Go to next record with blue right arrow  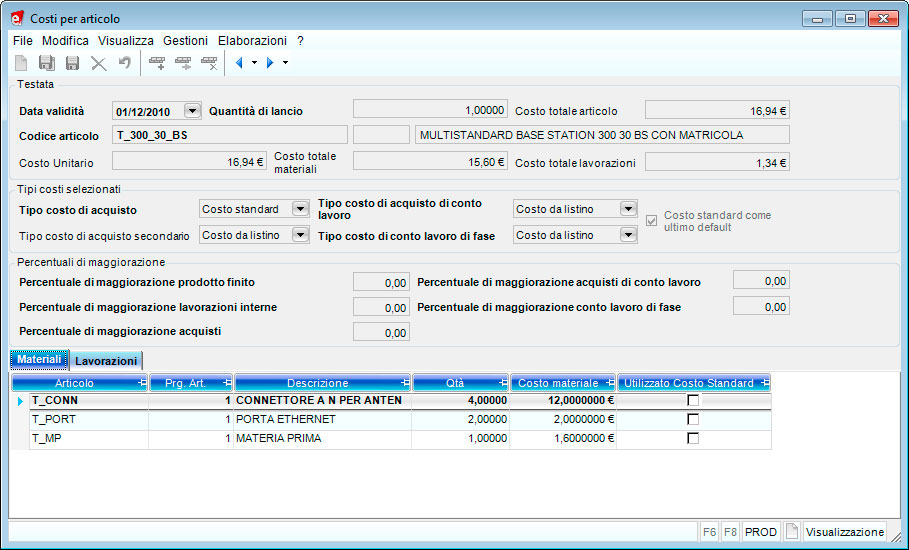270,63
